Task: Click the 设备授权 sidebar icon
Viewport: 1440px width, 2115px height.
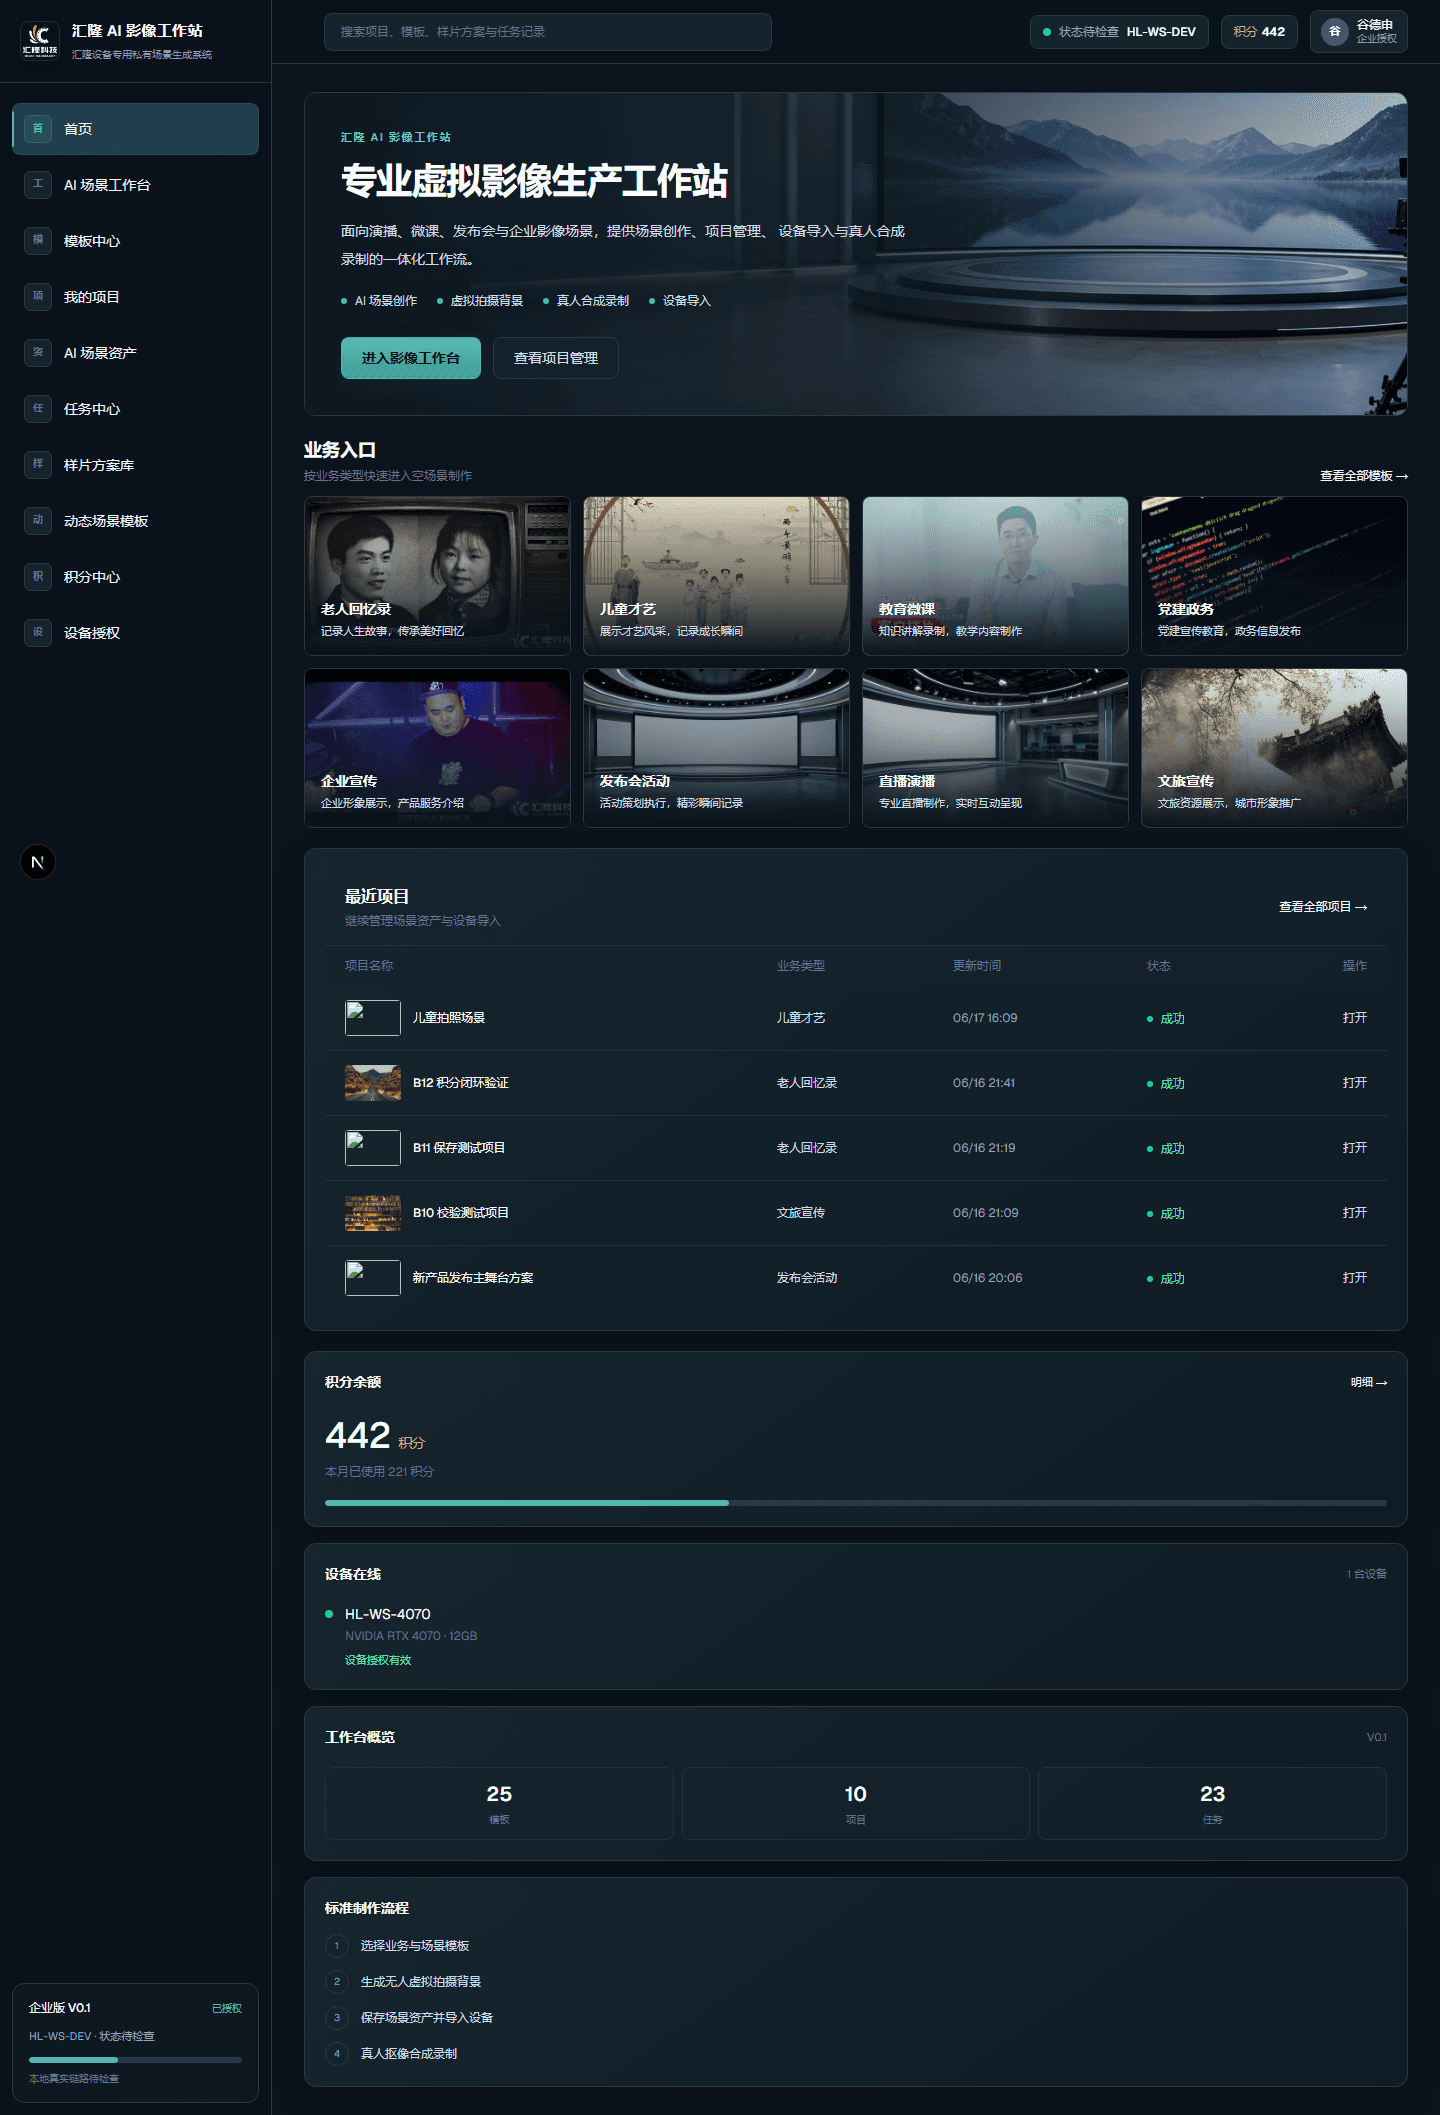Action: (38, 632)
